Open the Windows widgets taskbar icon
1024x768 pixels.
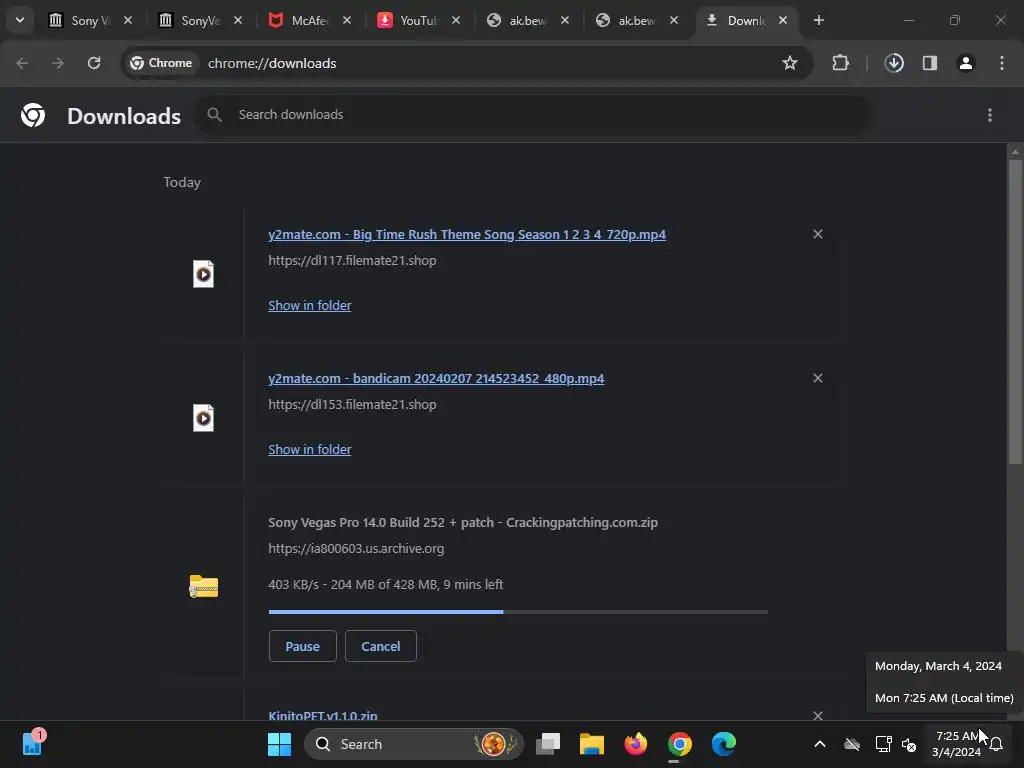point(31,744)
